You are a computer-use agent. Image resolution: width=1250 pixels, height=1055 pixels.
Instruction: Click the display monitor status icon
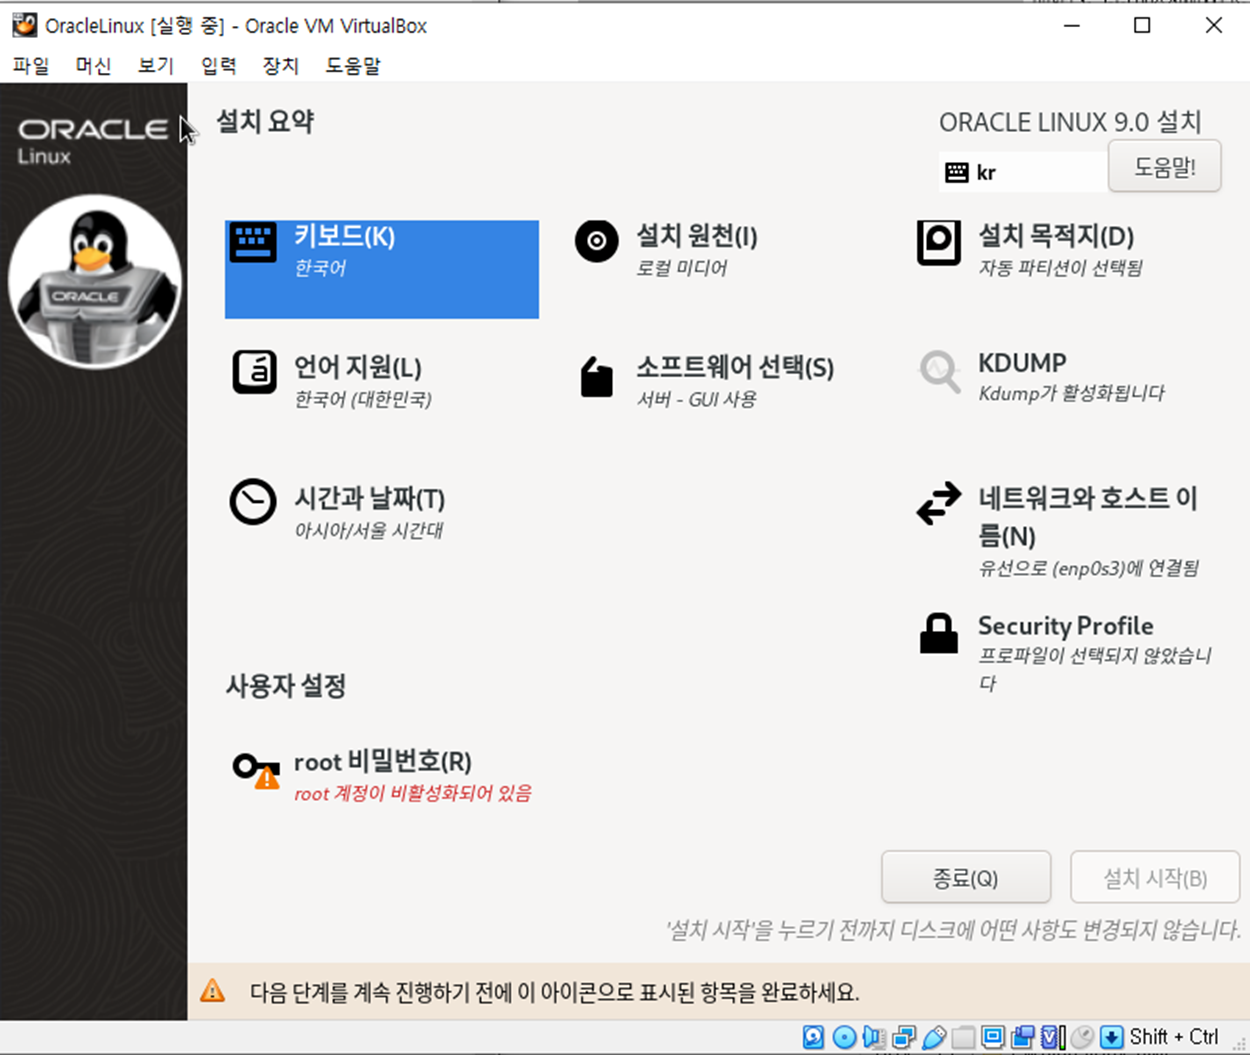click(x=993, y=1037)
